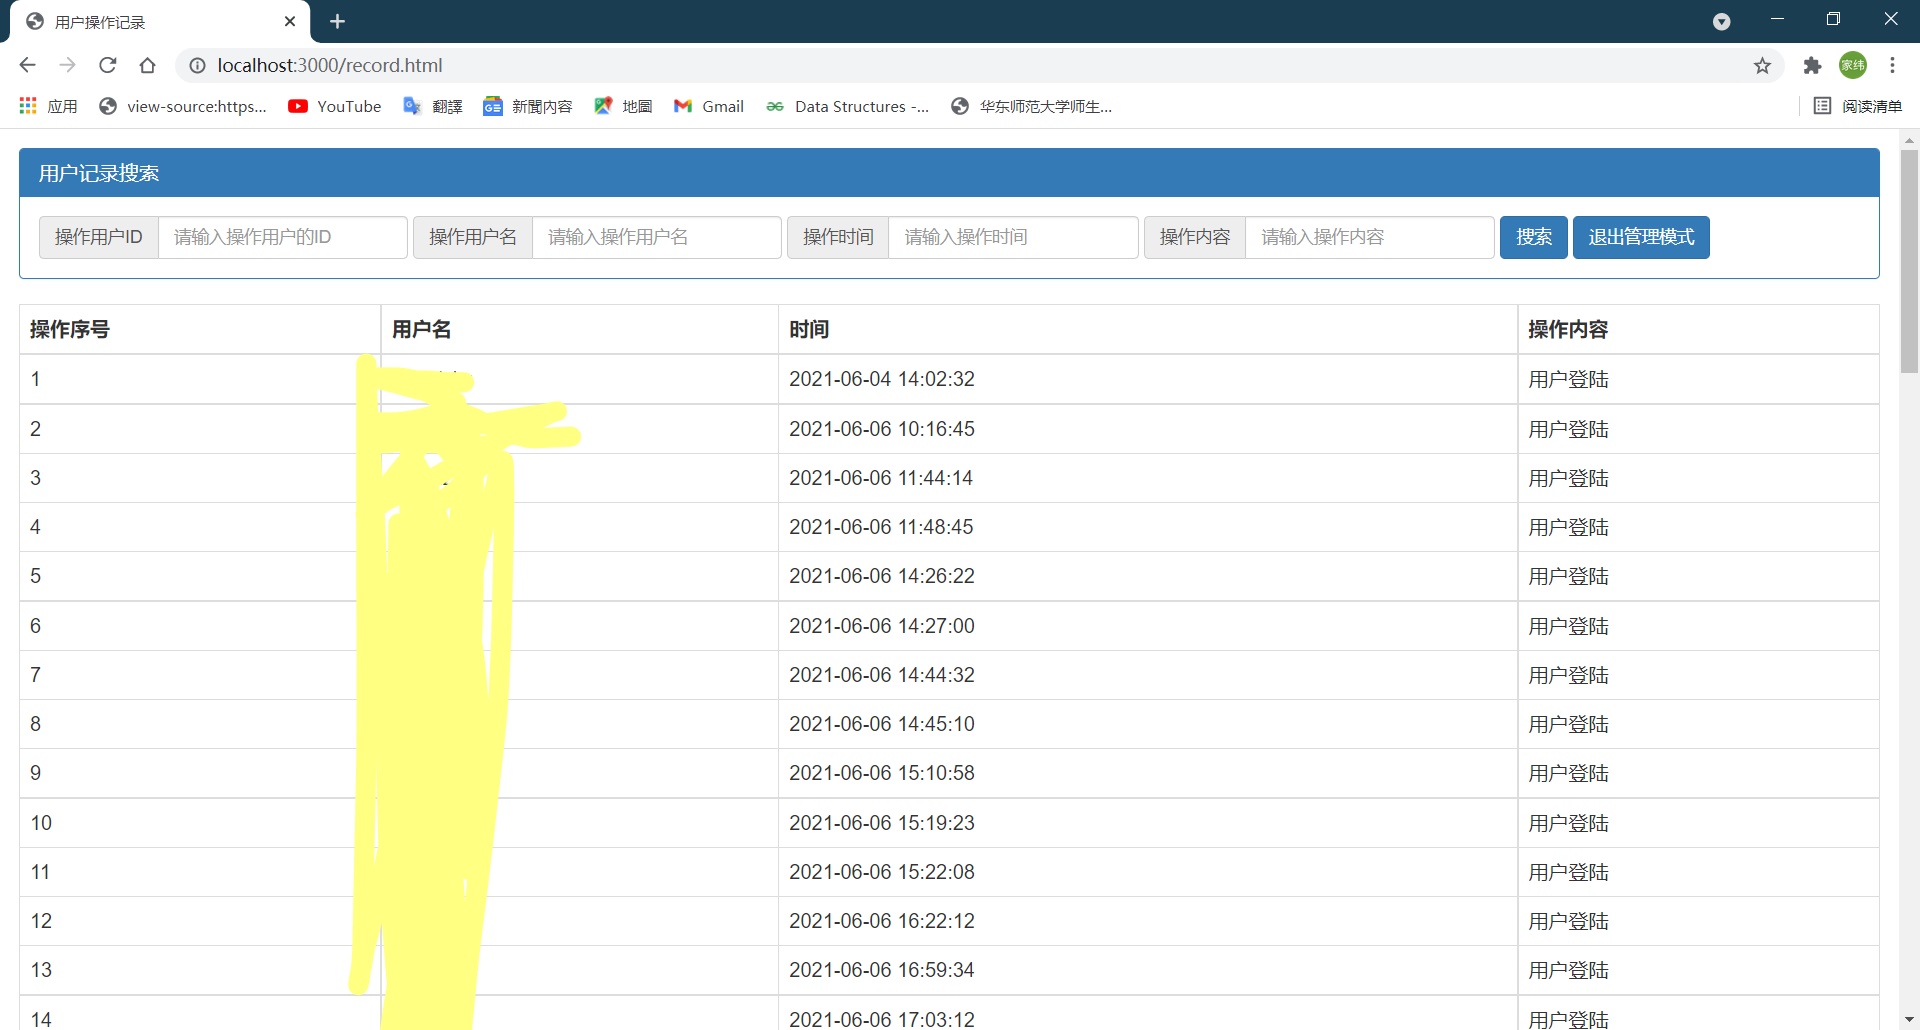Click the browser forward arrow

point(67,65)
